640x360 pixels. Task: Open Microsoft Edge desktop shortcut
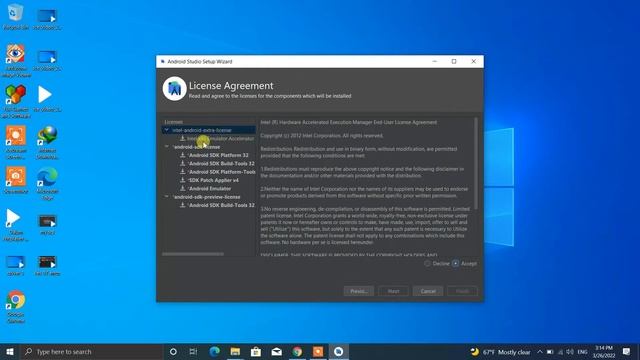[47, 183]
